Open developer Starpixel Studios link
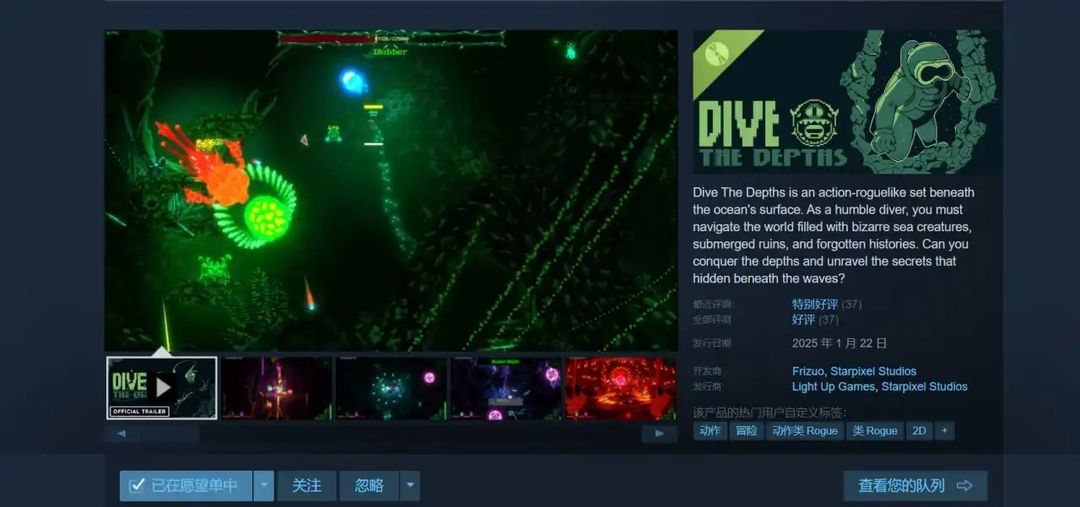Image resolution: width=1080 pixels, height=507 pixels. [x=873, y=371]
